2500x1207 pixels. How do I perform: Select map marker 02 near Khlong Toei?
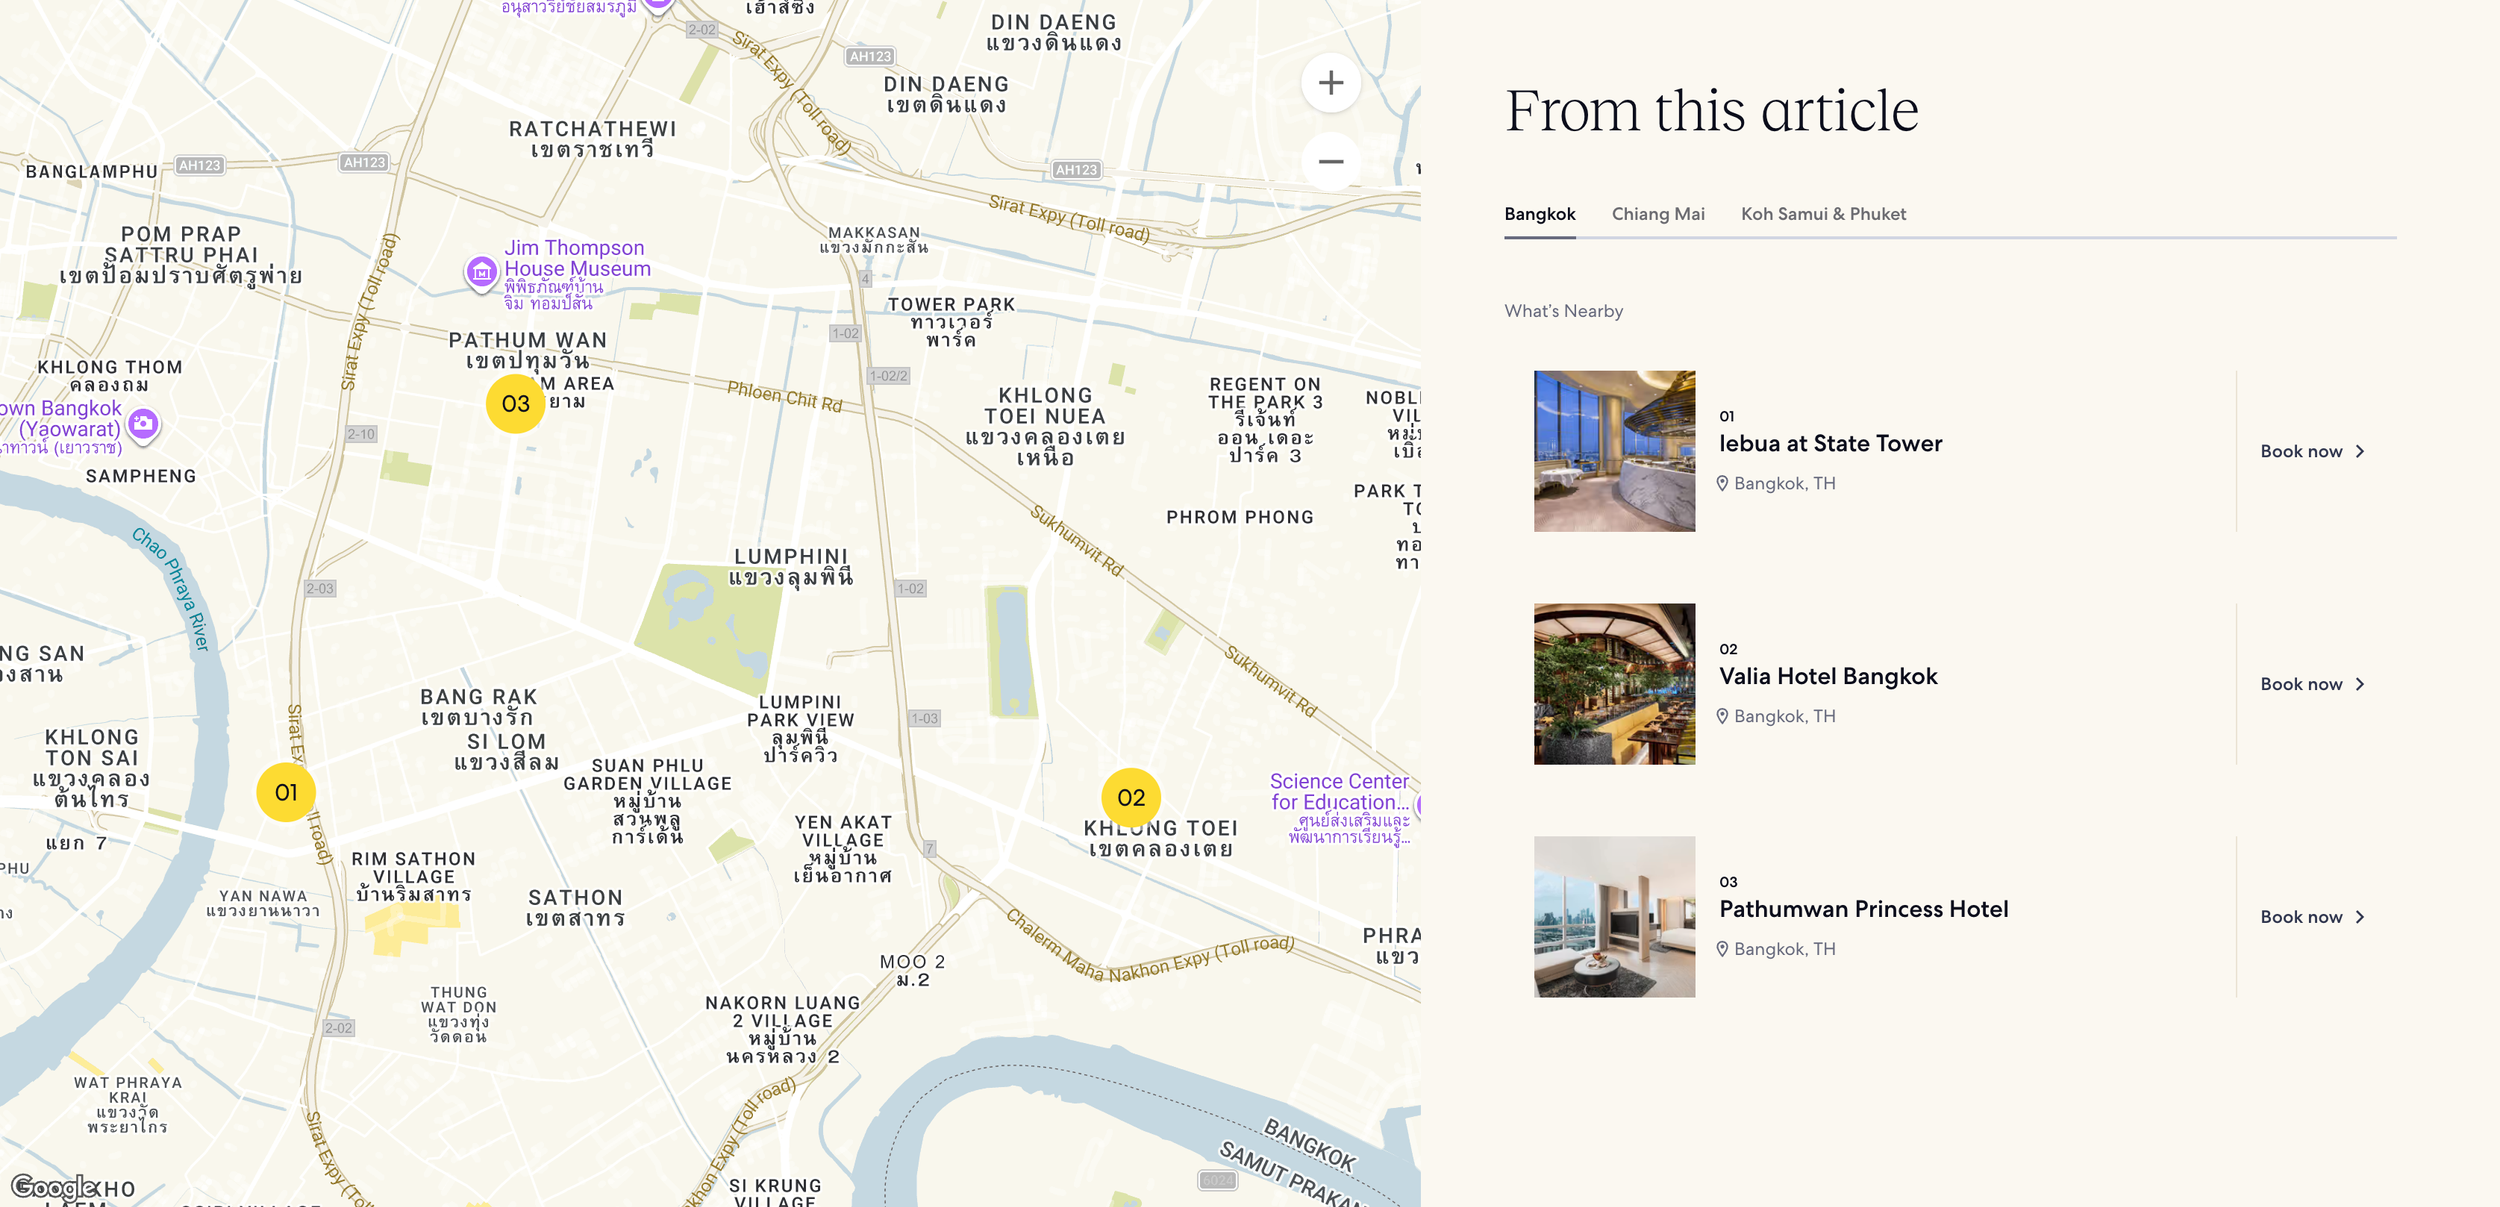point(1131,797)
